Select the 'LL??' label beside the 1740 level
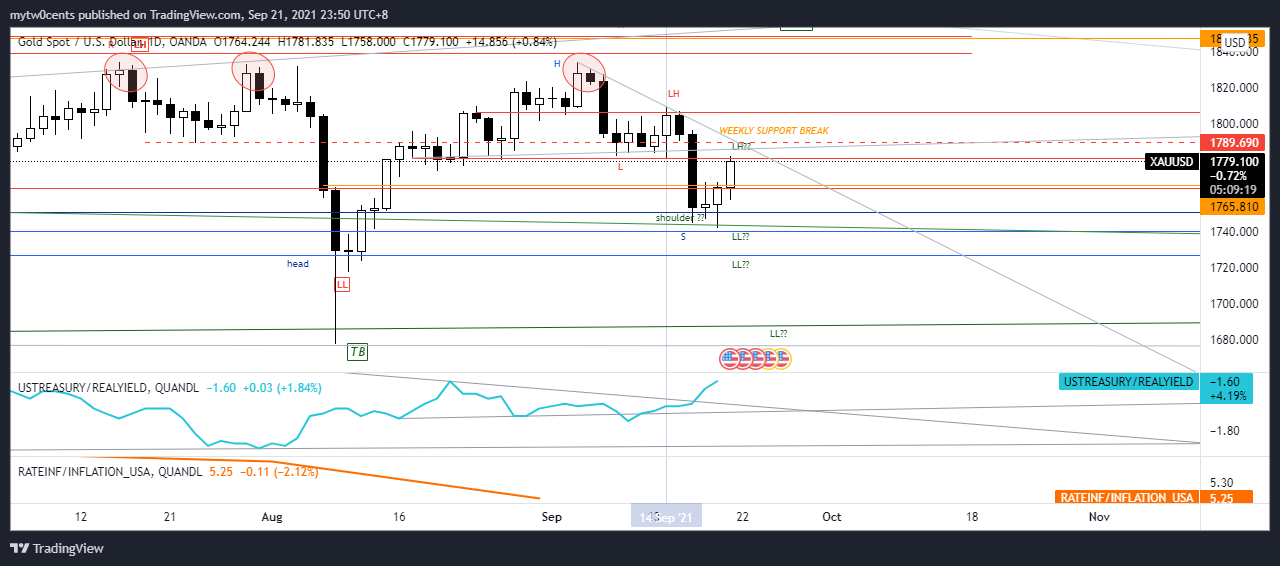Viewport: 1280px width, 566px height. (x=741, y=237)
